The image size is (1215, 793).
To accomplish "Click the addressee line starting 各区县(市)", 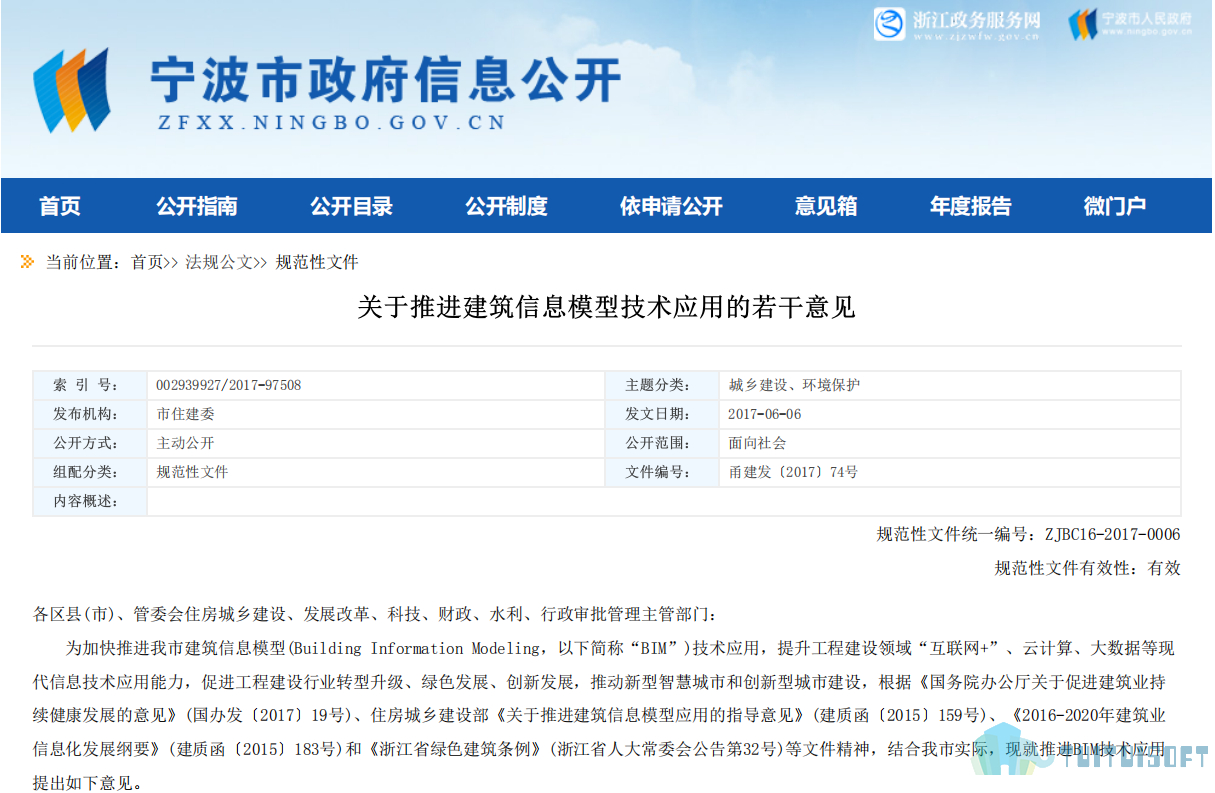I will pos(375,613).
